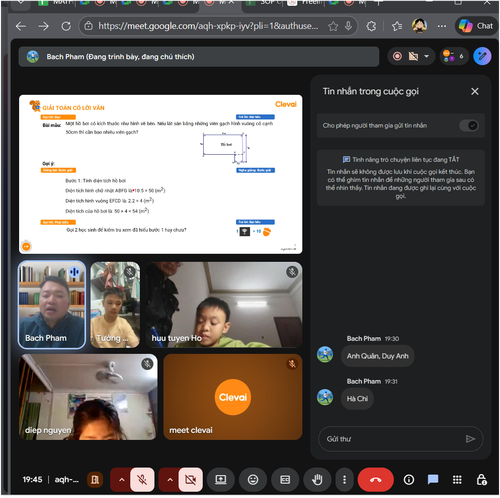Click the meet.google.com address bar URL
Viewport: 500px width, 498px height.
(208, 26)
